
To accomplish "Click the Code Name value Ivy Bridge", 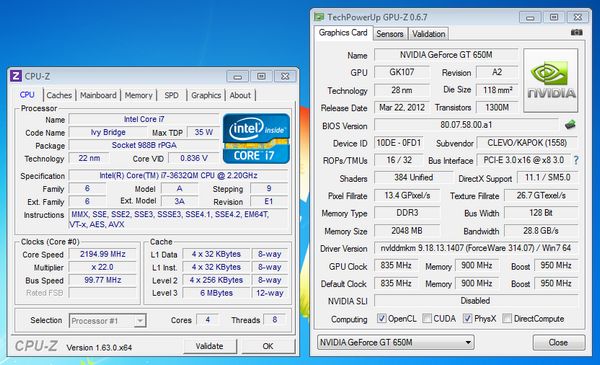I will pyautogui.click(x=108, y=132).
